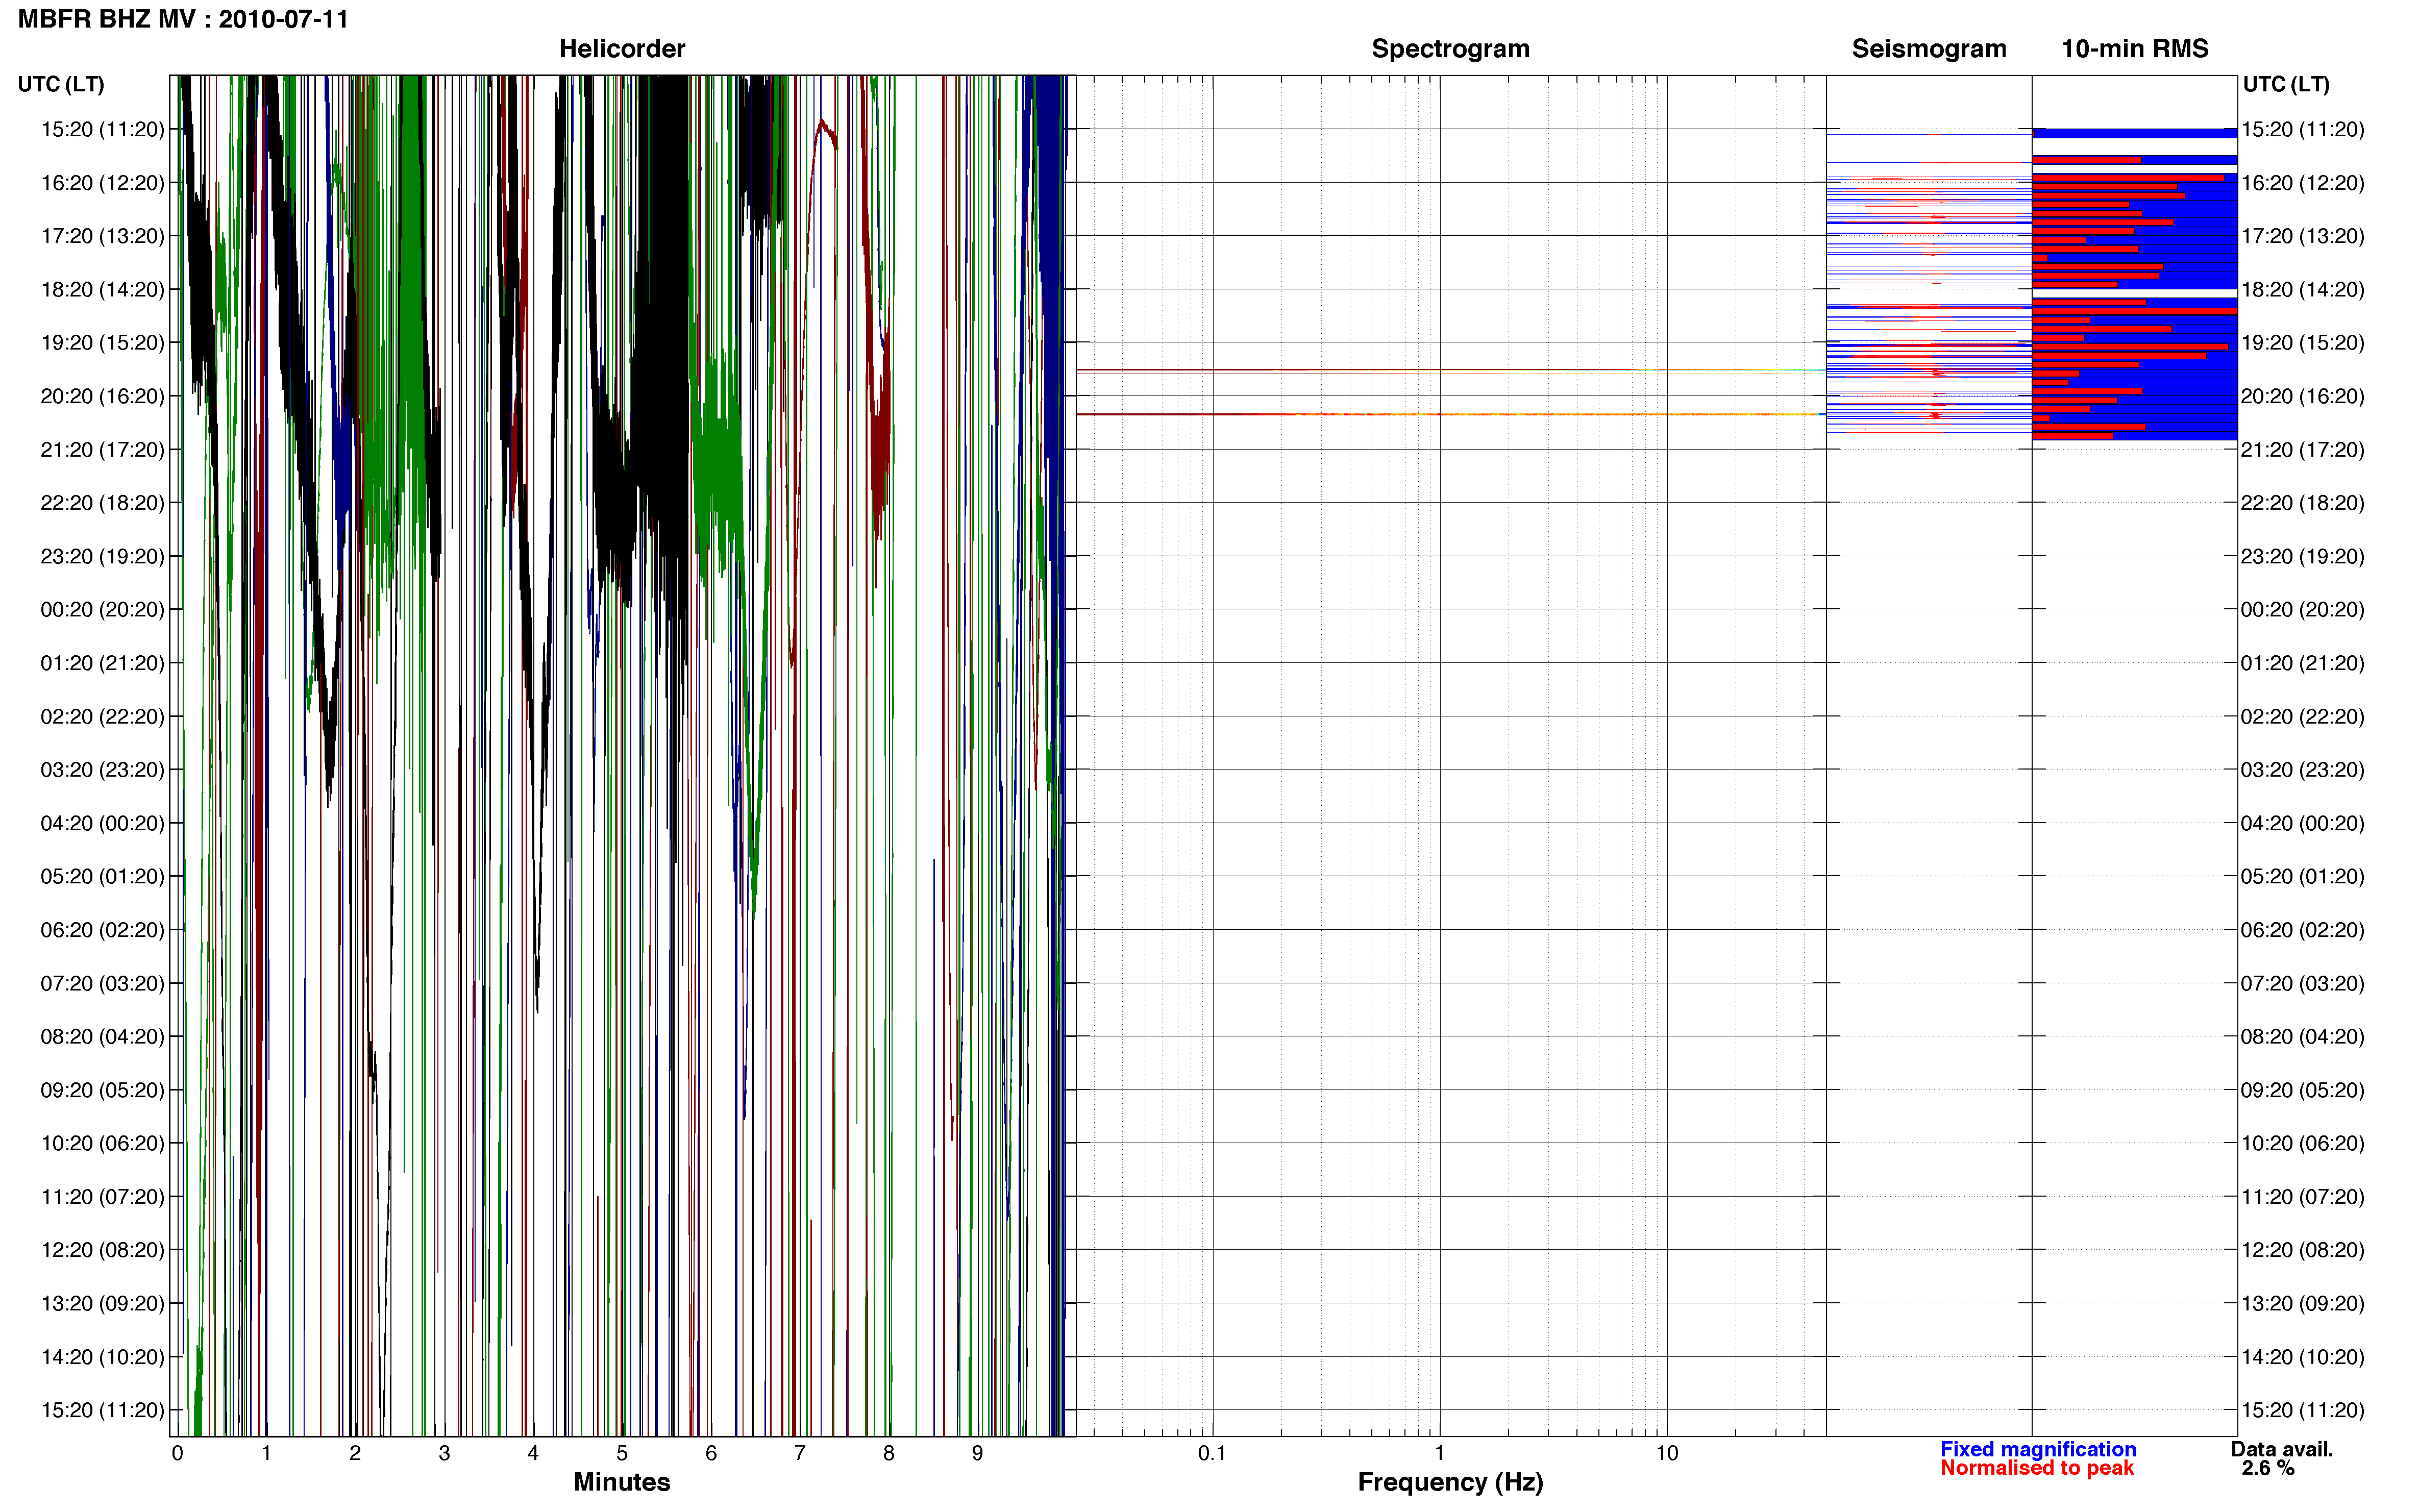Select the Helicorder panel heading
Image resolution: width=2419 pixels, height=1512 pixels.
point(621,49)
